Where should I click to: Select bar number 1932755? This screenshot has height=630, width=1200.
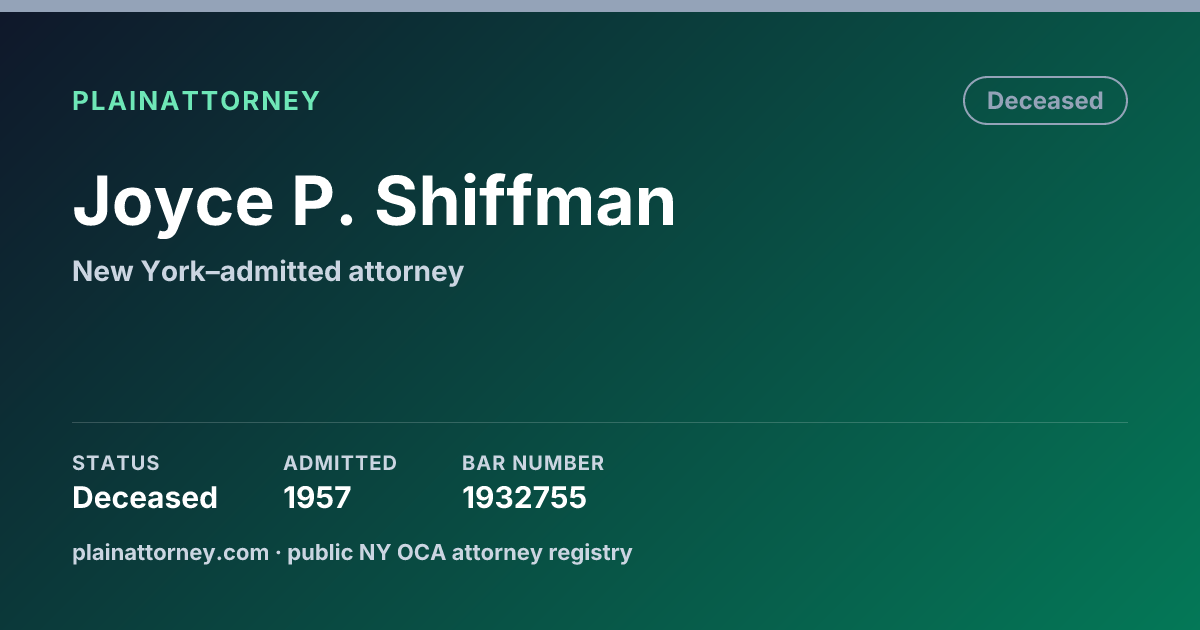pyautogui.click(x=524, y=498)
